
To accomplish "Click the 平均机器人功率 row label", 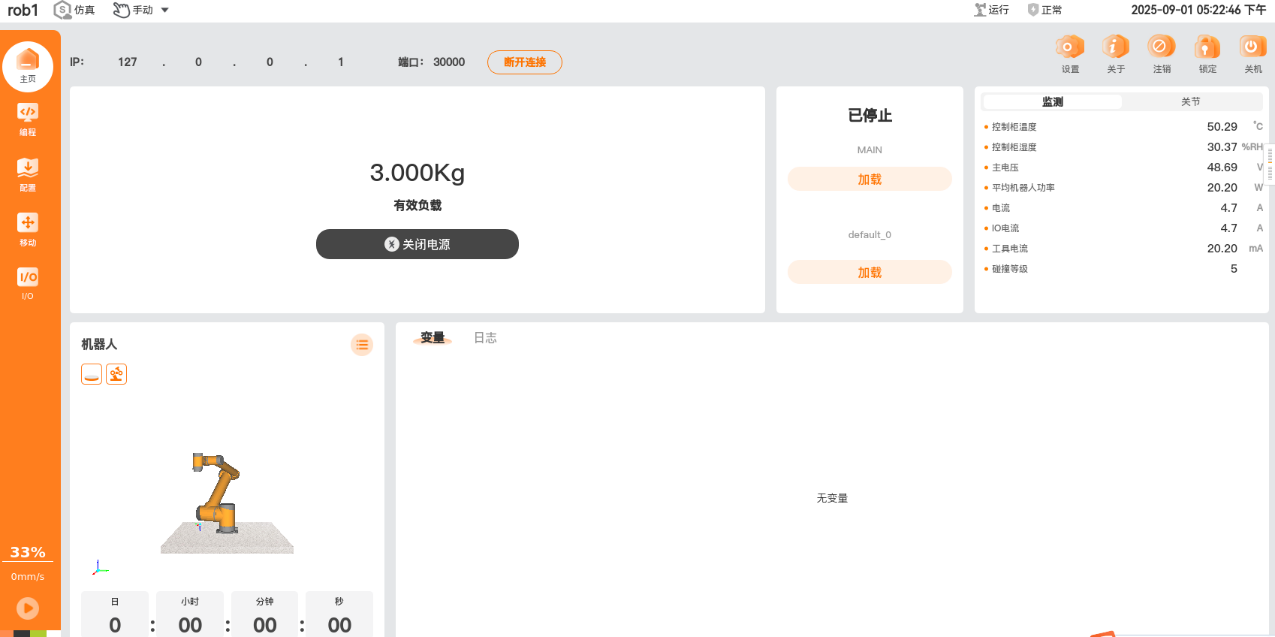I will click(1023, 188).
